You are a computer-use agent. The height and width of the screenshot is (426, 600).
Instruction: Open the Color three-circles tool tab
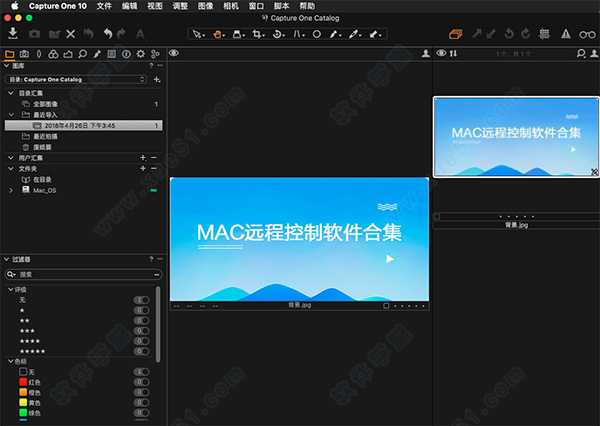(53, 54)
